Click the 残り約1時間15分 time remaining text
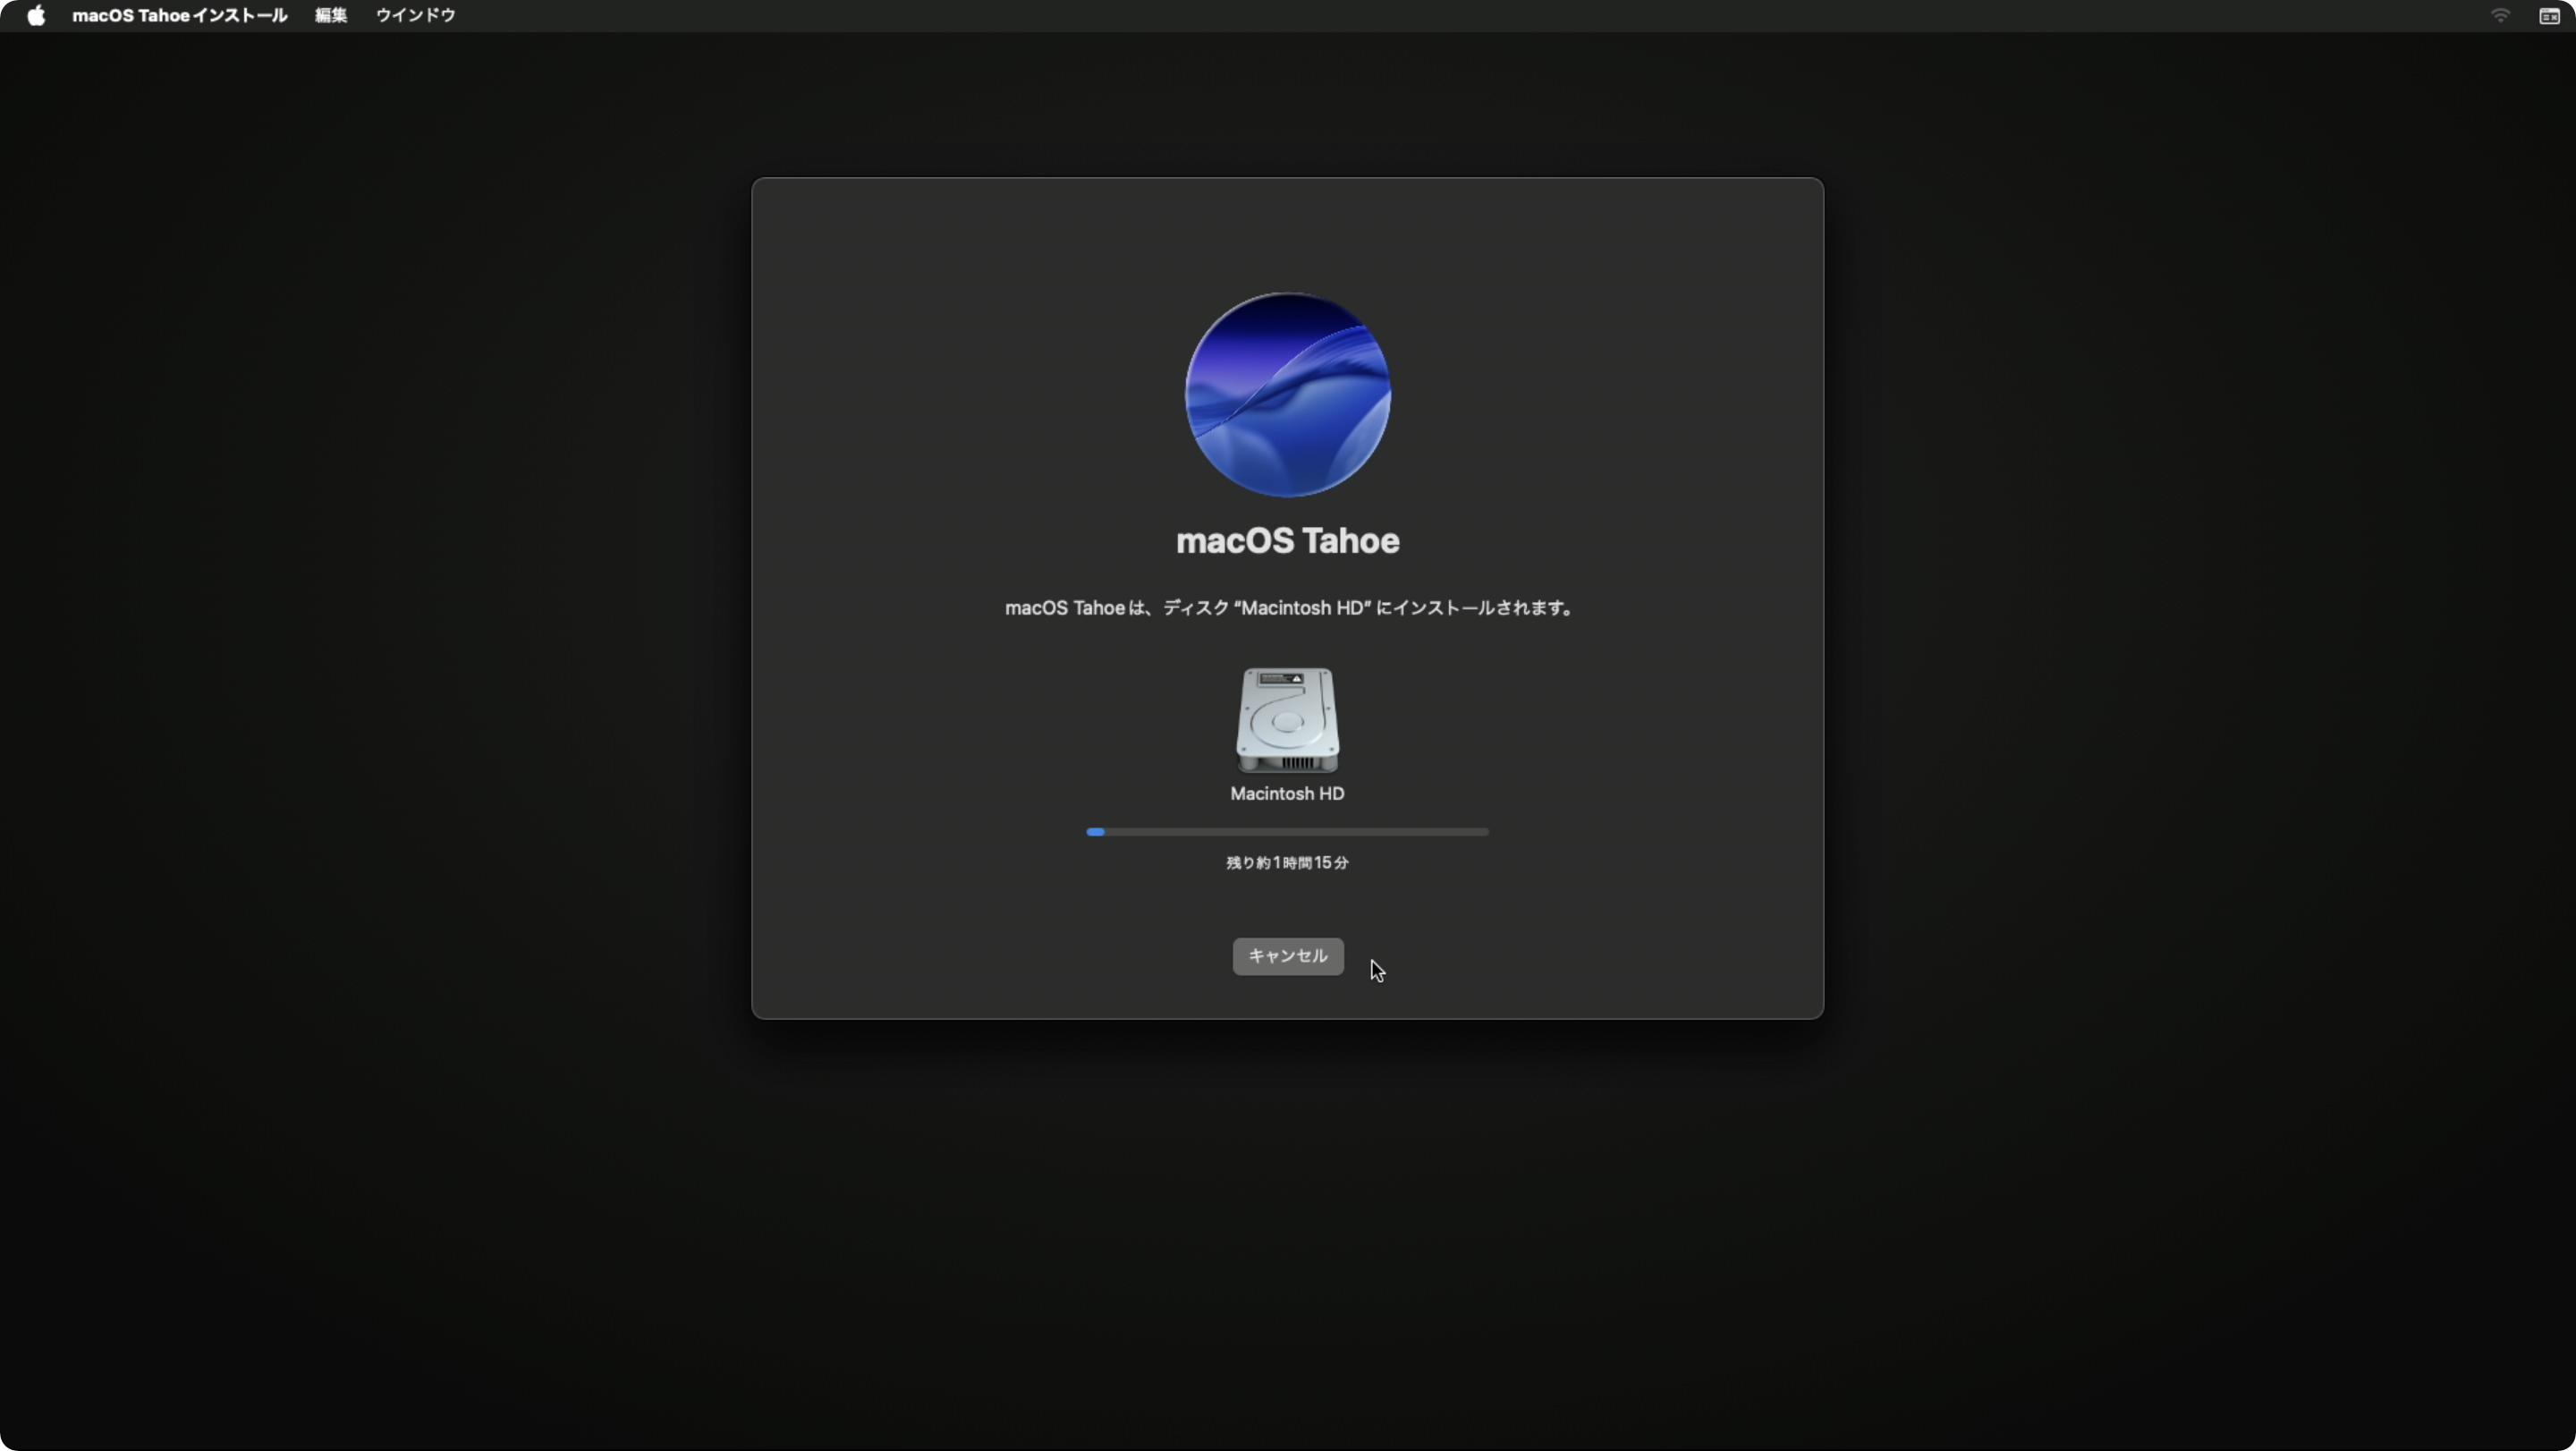The height and width of the screenshot is (1451, 2576). [1288, 863]
